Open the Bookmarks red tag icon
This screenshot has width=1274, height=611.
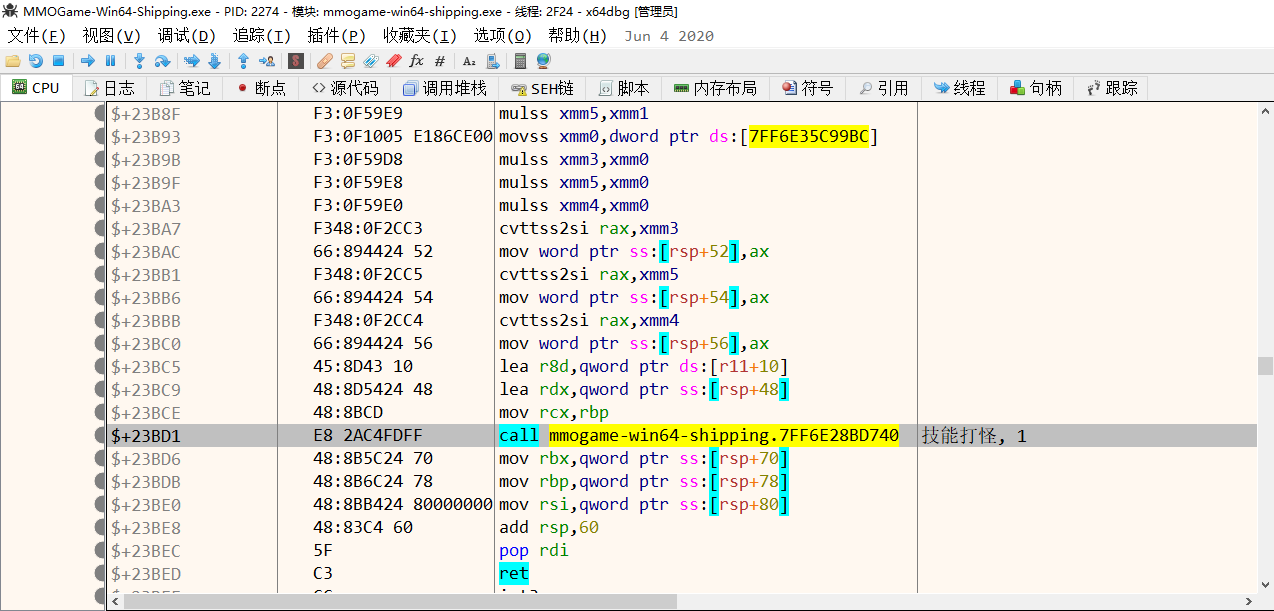click(393, 61)
